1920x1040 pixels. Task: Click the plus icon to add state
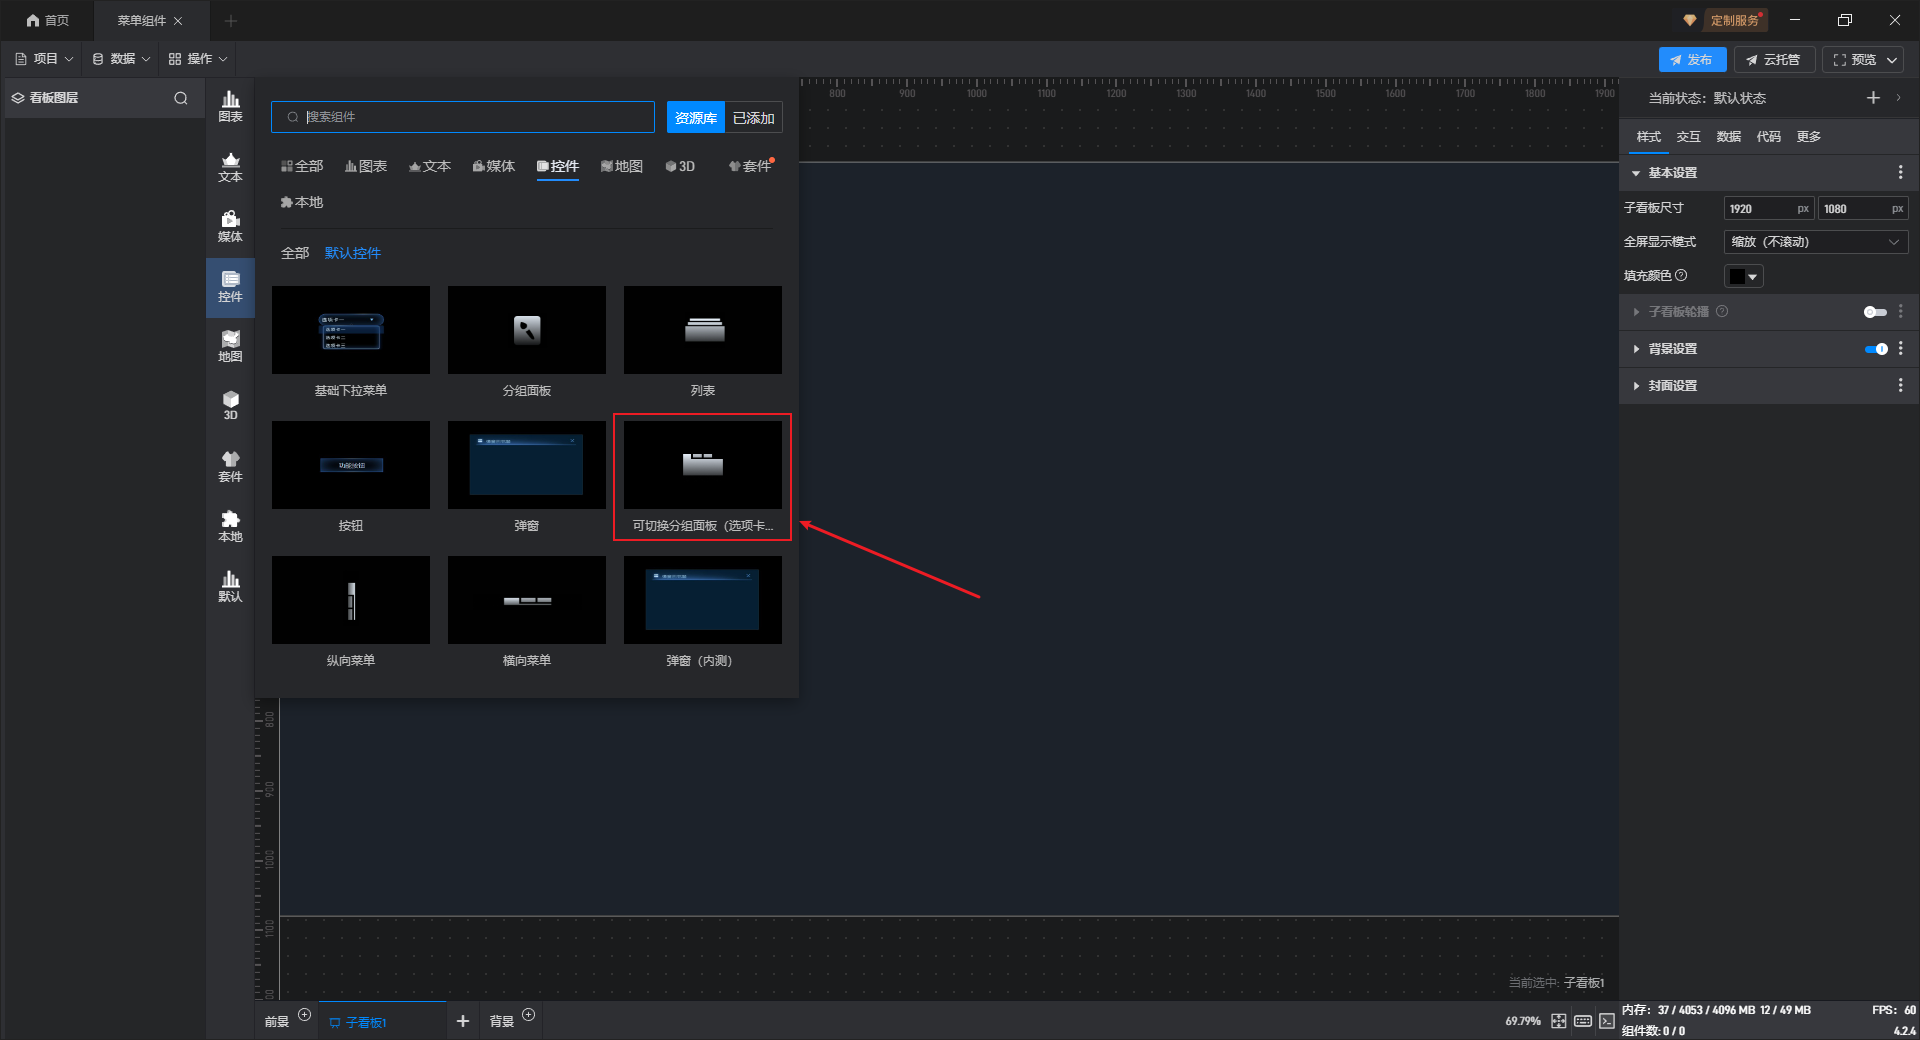(x=1873, y=98)
